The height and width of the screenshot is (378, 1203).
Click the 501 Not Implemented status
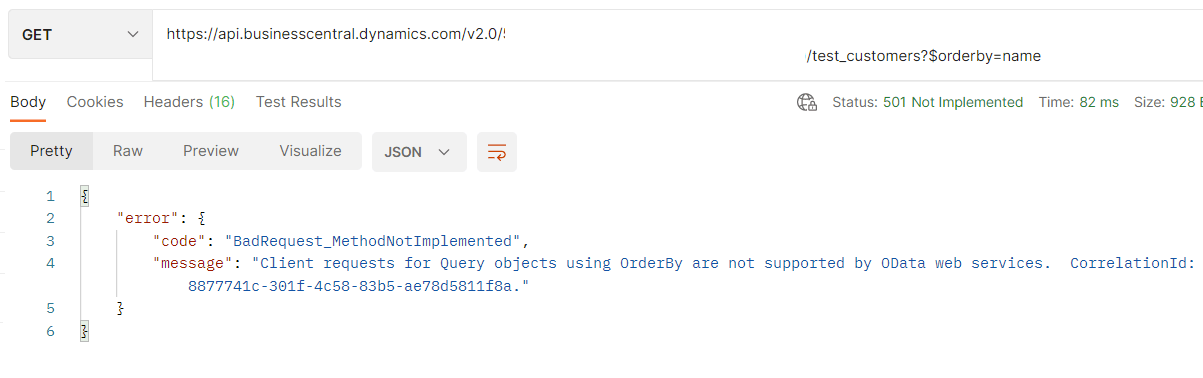tap(953, 102)
